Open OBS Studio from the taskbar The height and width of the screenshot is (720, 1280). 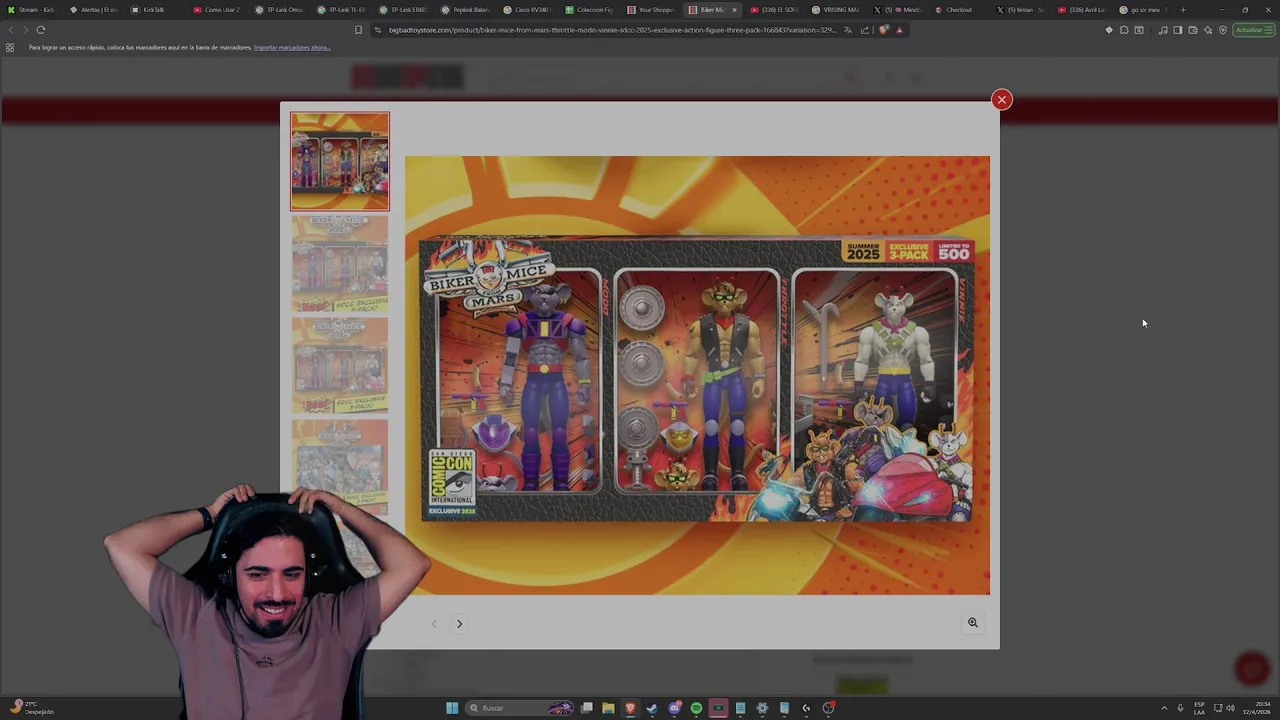coord(828,708)
